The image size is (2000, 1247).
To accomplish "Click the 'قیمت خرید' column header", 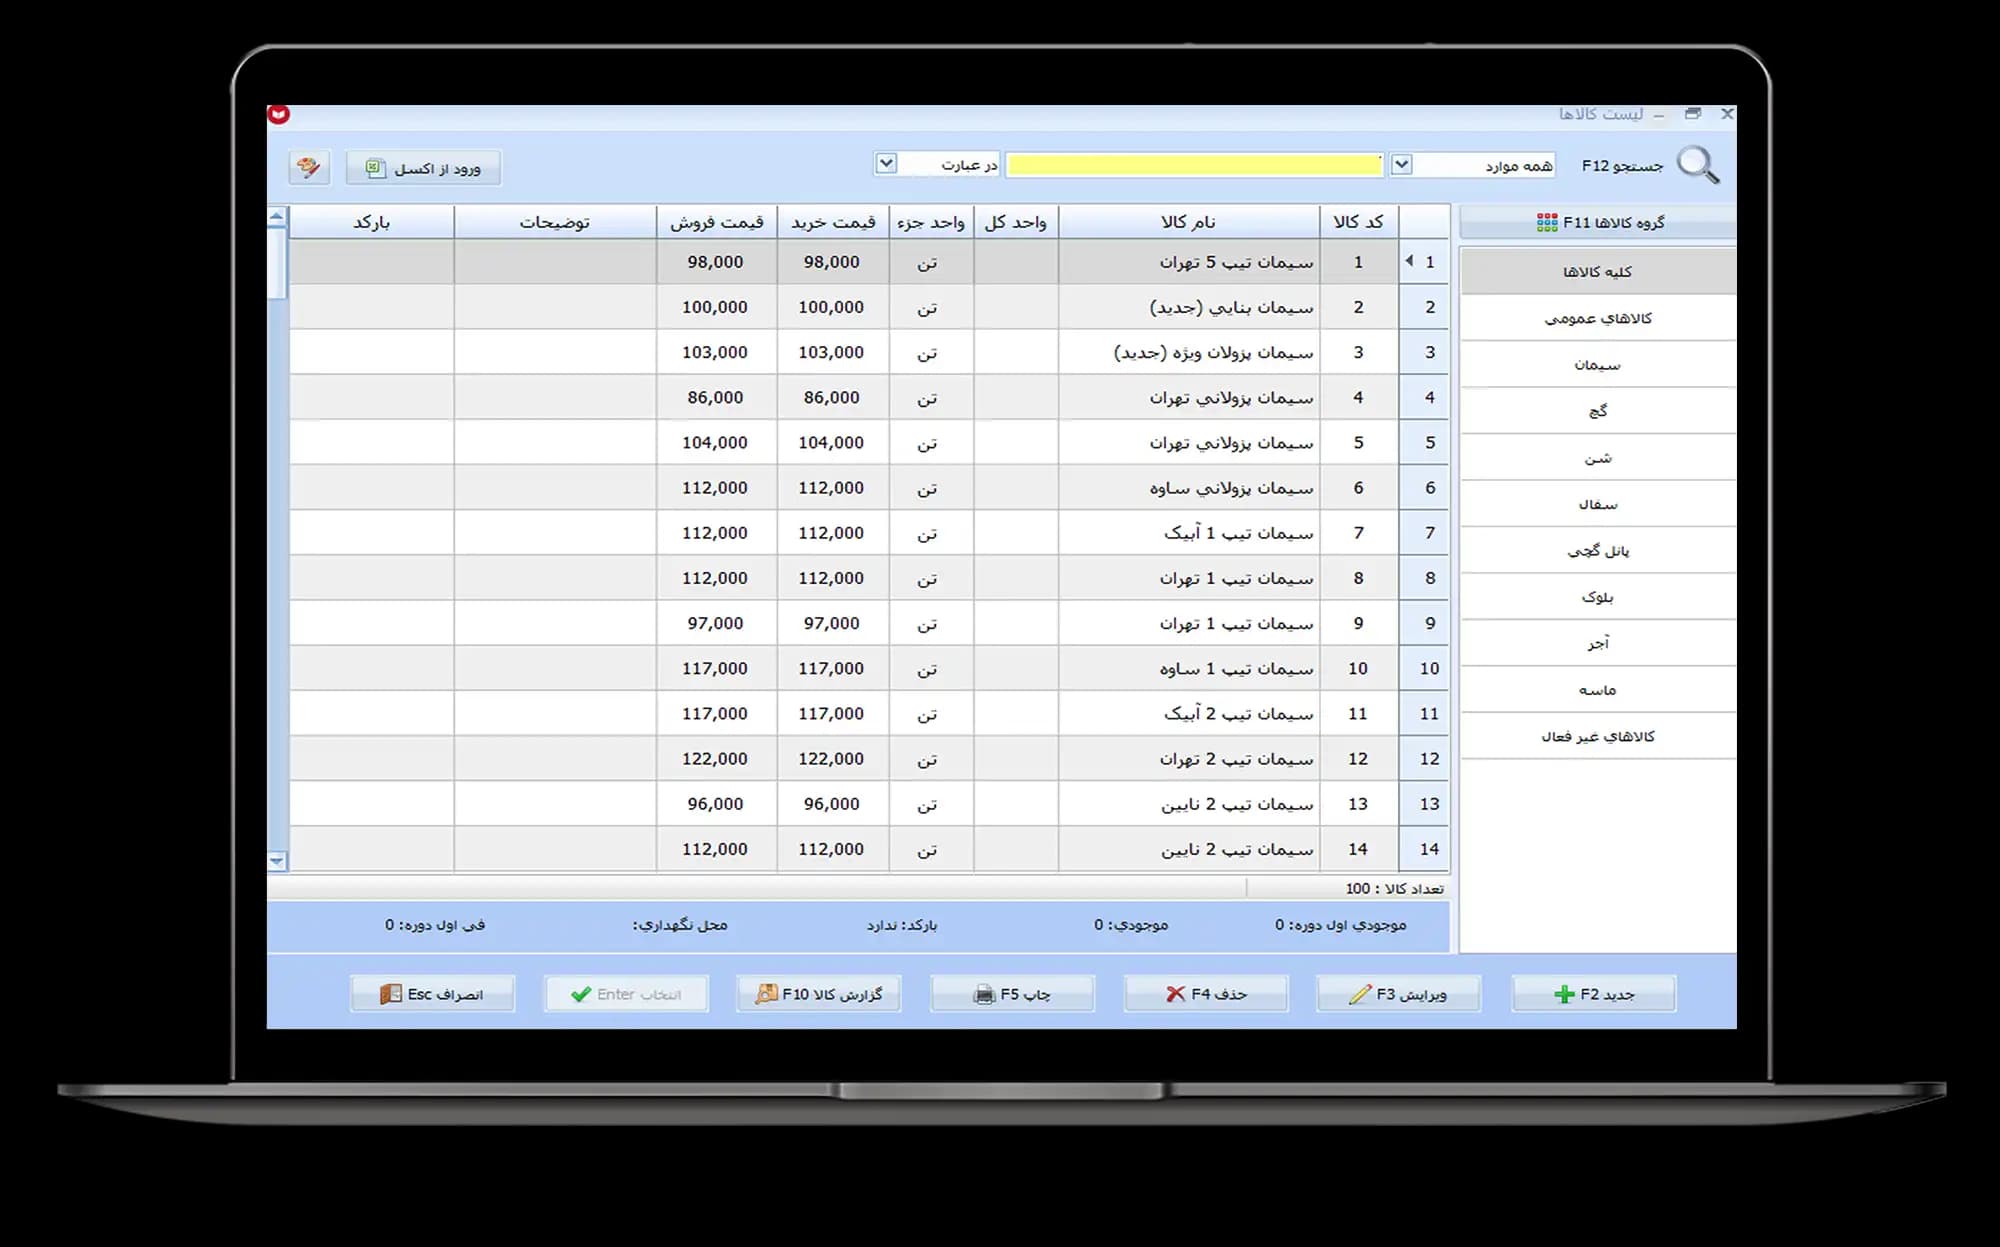I will (x=833, y=222).
